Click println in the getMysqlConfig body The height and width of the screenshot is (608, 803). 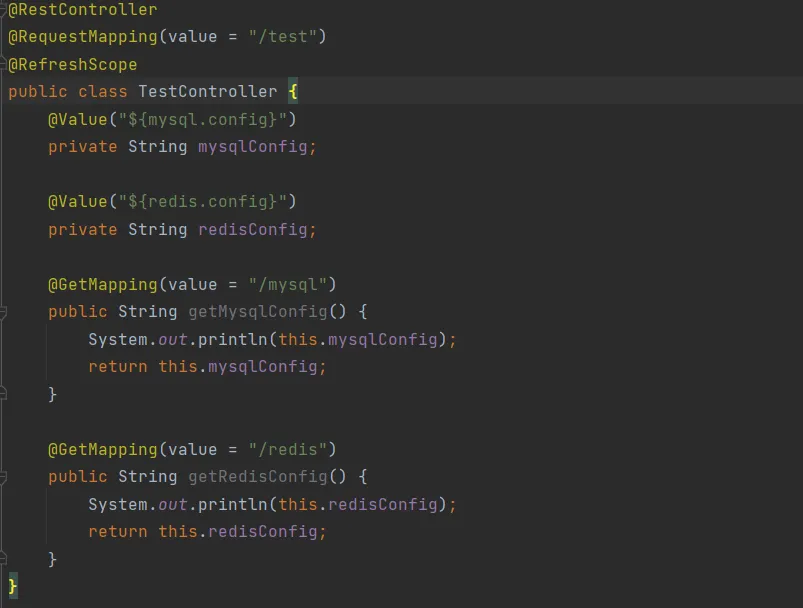[232, 339]
